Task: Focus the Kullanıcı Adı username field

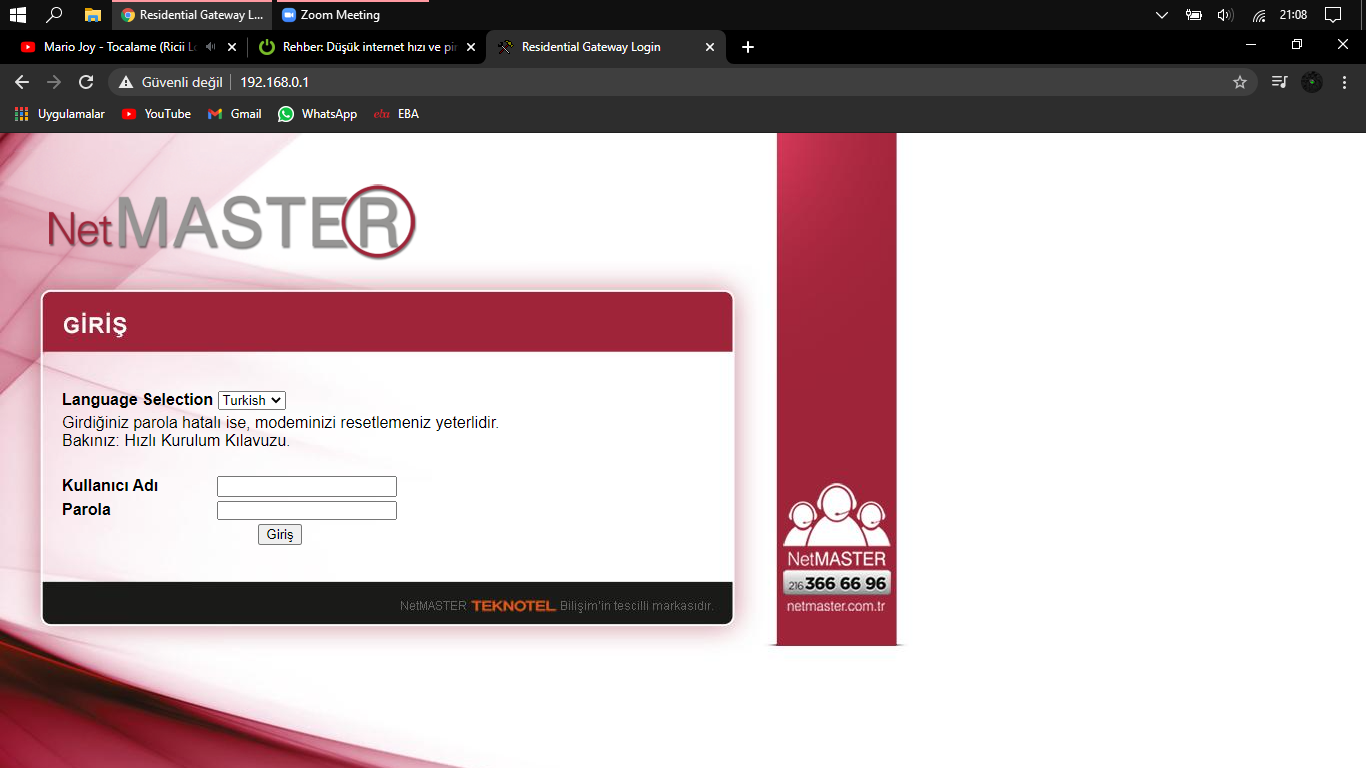Action: [x=307, y=486]
